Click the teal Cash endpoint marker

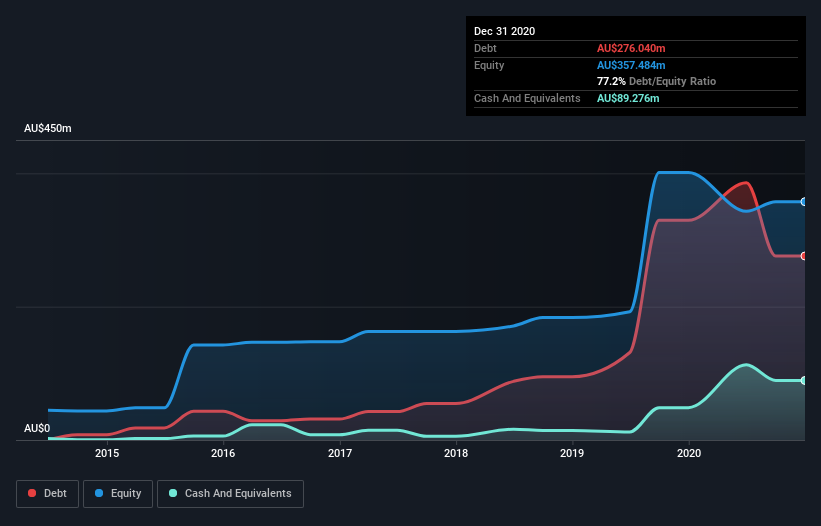804,380
